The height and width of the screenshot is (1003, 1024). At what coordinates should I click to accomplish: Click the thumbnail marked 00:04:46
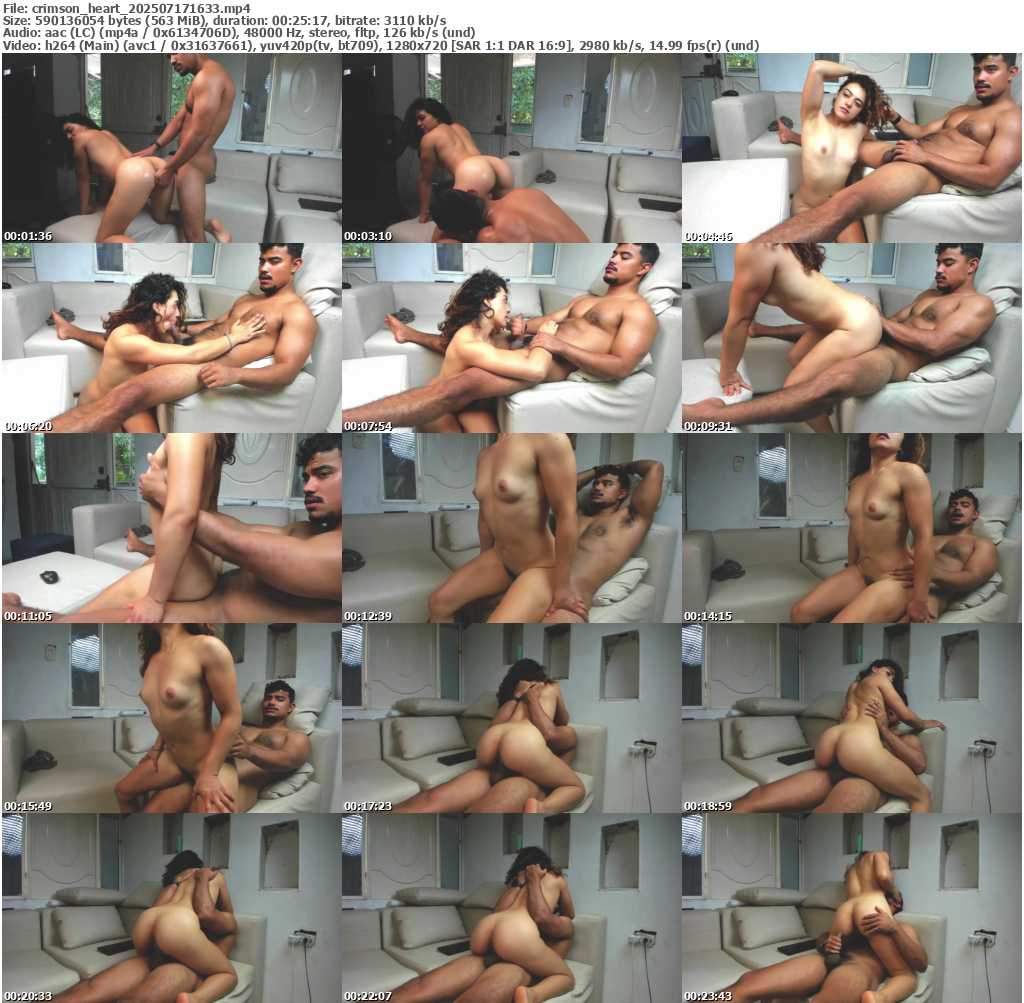851,148
